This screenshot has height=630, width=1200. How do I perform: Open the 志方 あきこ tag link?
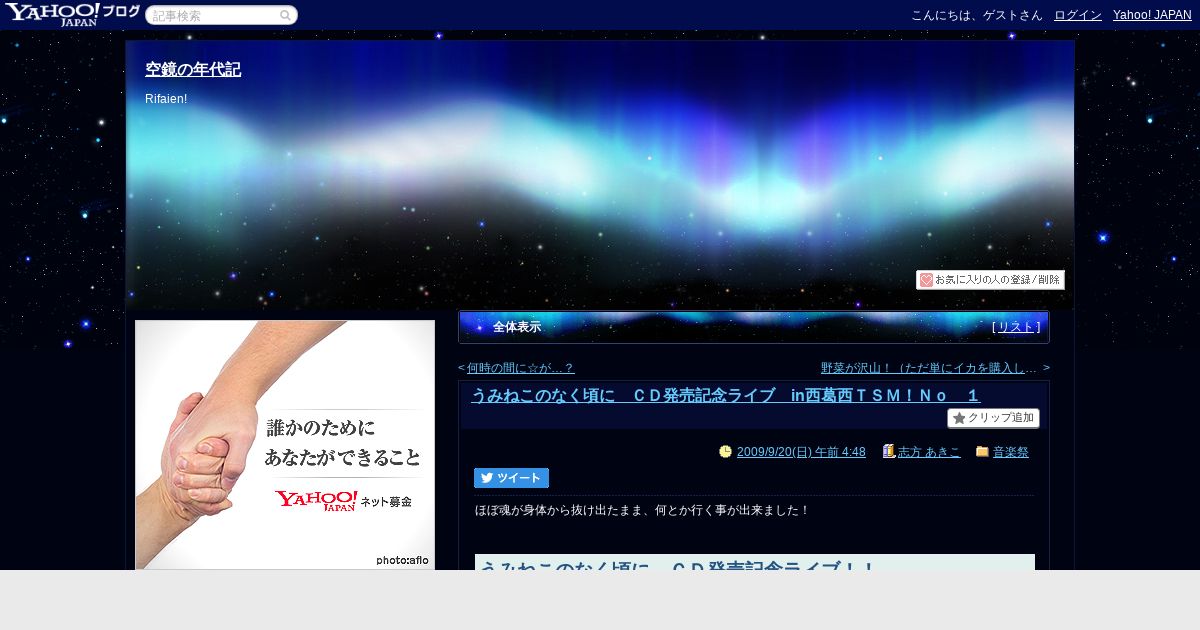[929, 452]
